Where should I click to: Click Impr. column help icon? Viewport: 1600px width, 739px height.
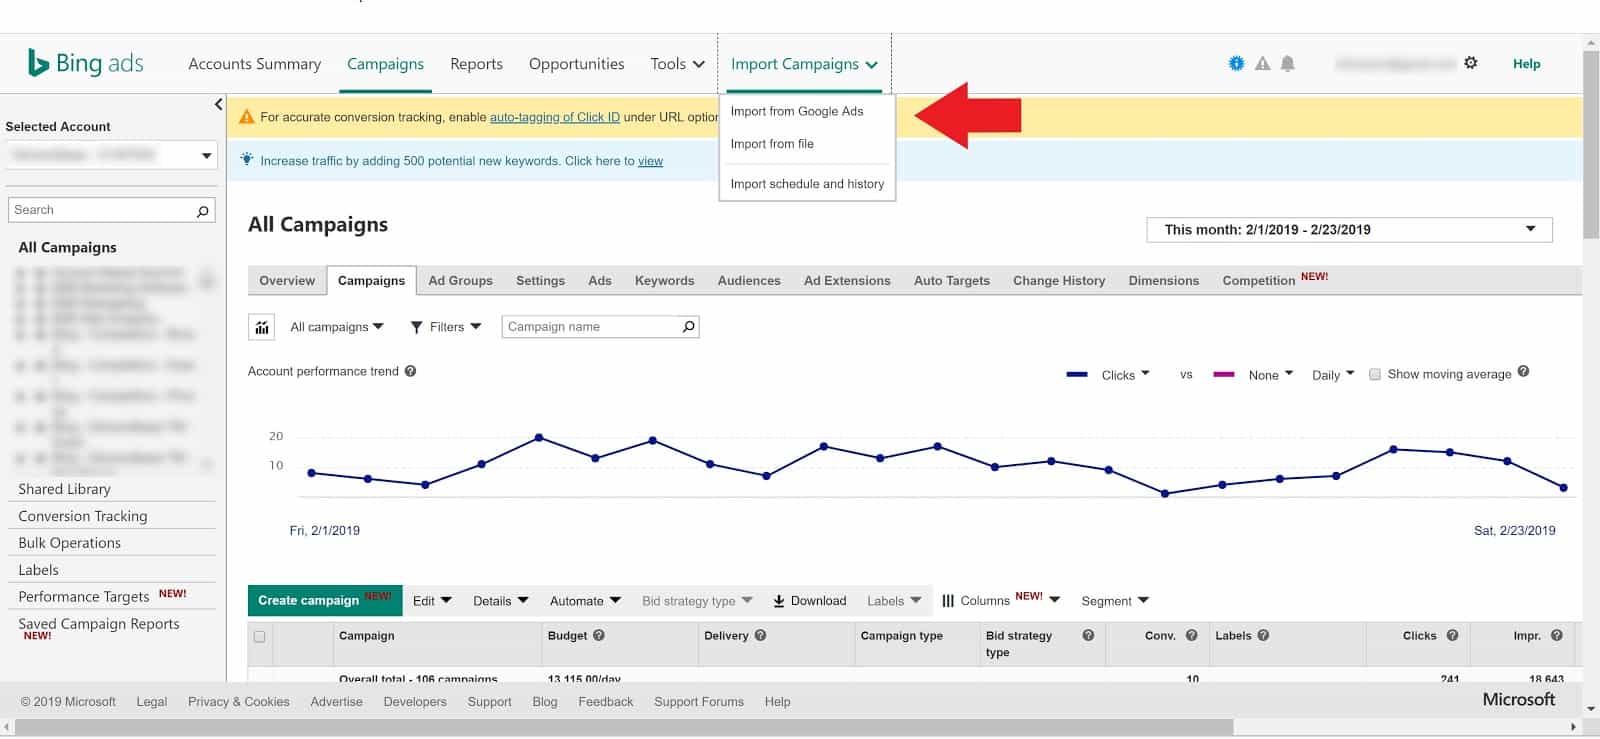pos(1556,635)
